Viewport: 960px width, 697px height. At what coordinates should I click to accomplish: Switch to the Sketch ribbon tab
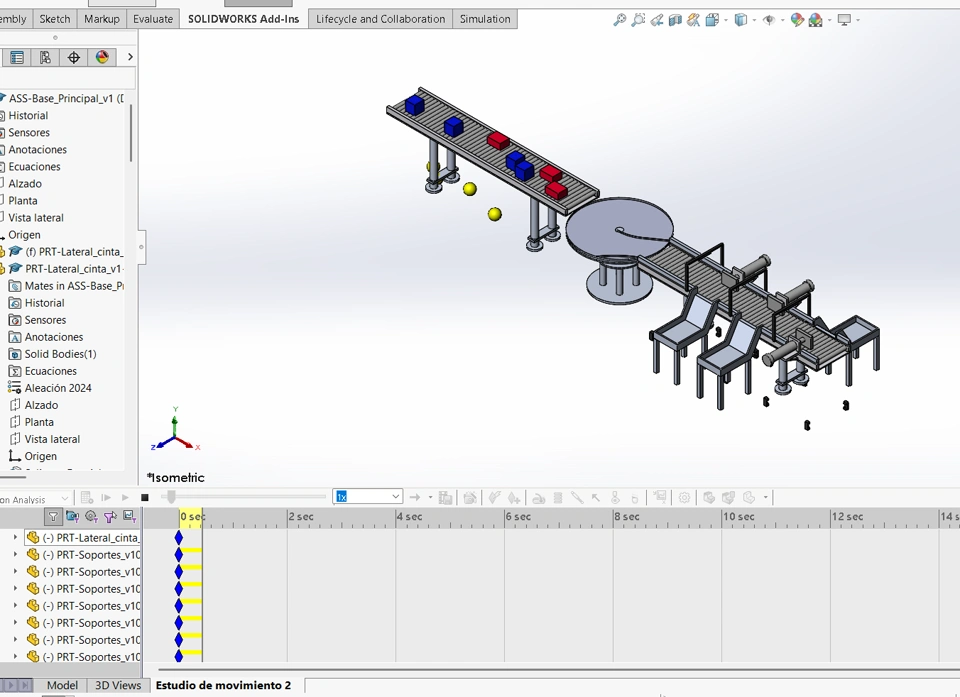pyautogui.click(x=54, y=19)
